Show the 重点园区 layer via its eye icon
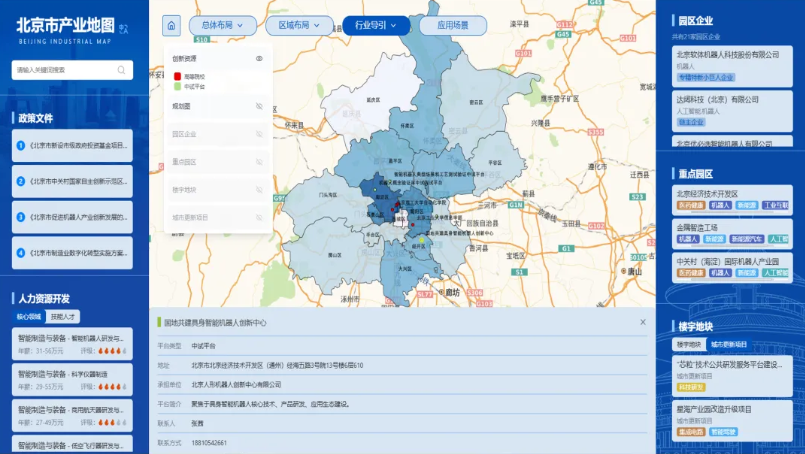 (x=259, y=161)
